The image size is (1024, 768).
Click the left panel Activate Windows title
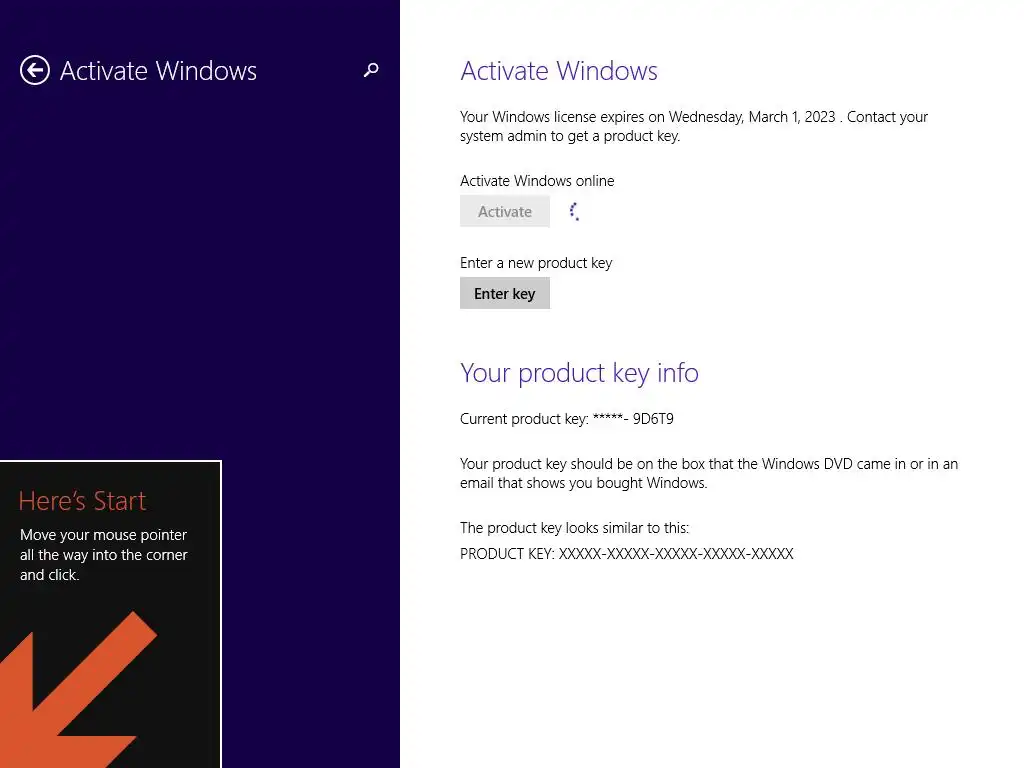[158, 71]
